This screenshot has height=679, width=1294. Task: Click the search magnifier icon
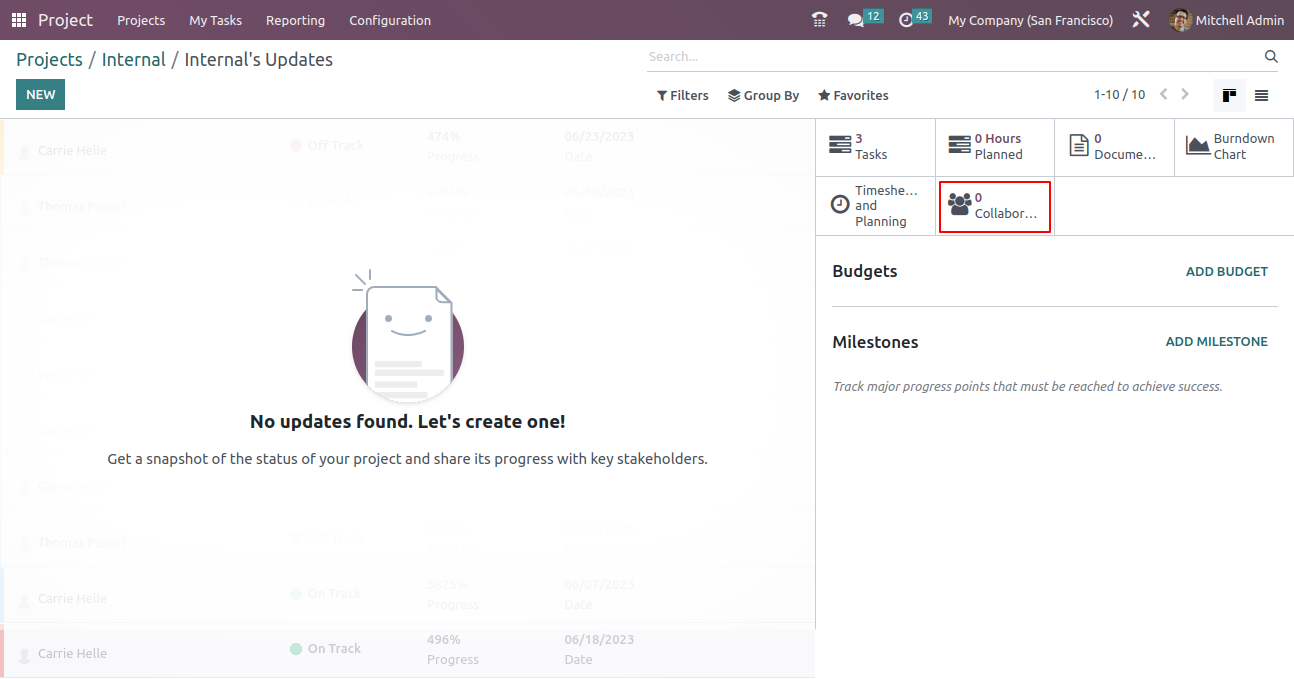point(1271,57)
